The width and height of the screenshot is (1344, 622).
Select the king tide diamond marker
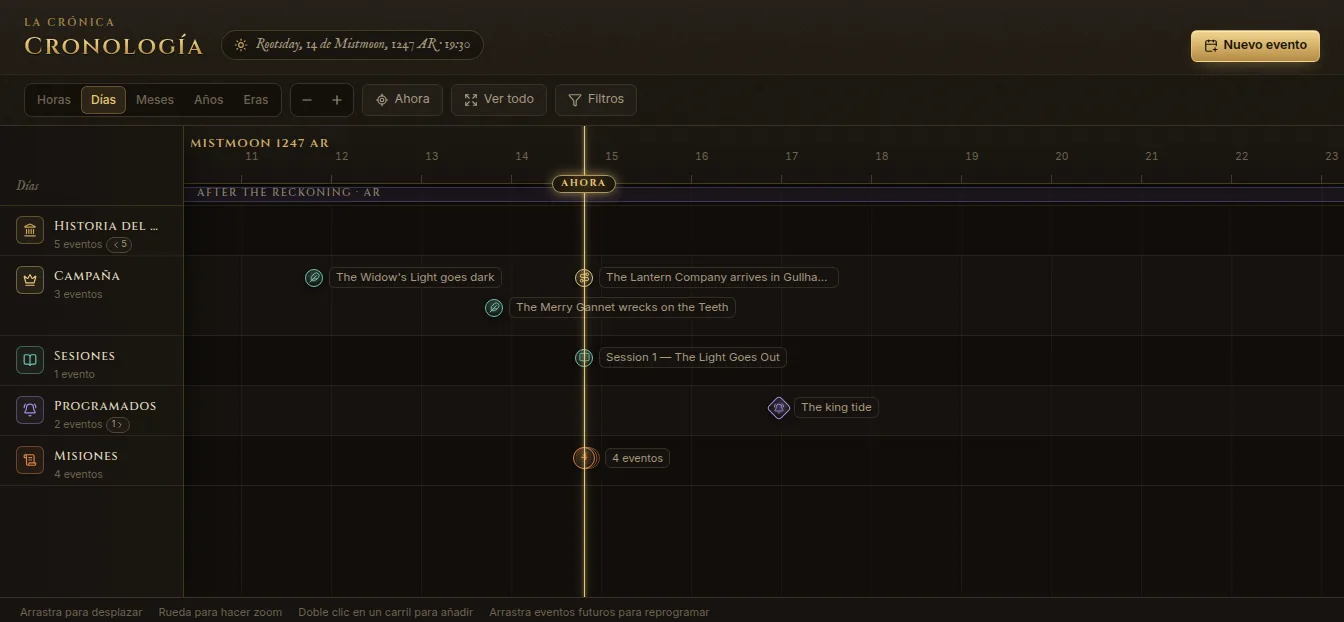pyautogui.click(x=779, y=408)
